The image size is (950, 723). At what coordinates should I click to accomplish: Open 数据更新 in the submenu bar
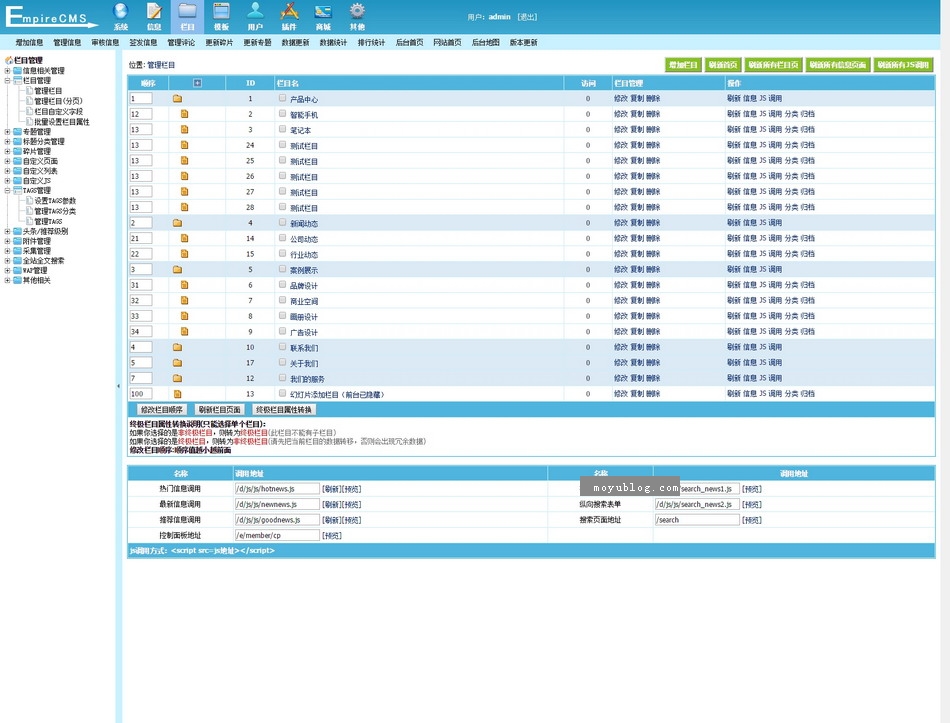coord(295,42)
